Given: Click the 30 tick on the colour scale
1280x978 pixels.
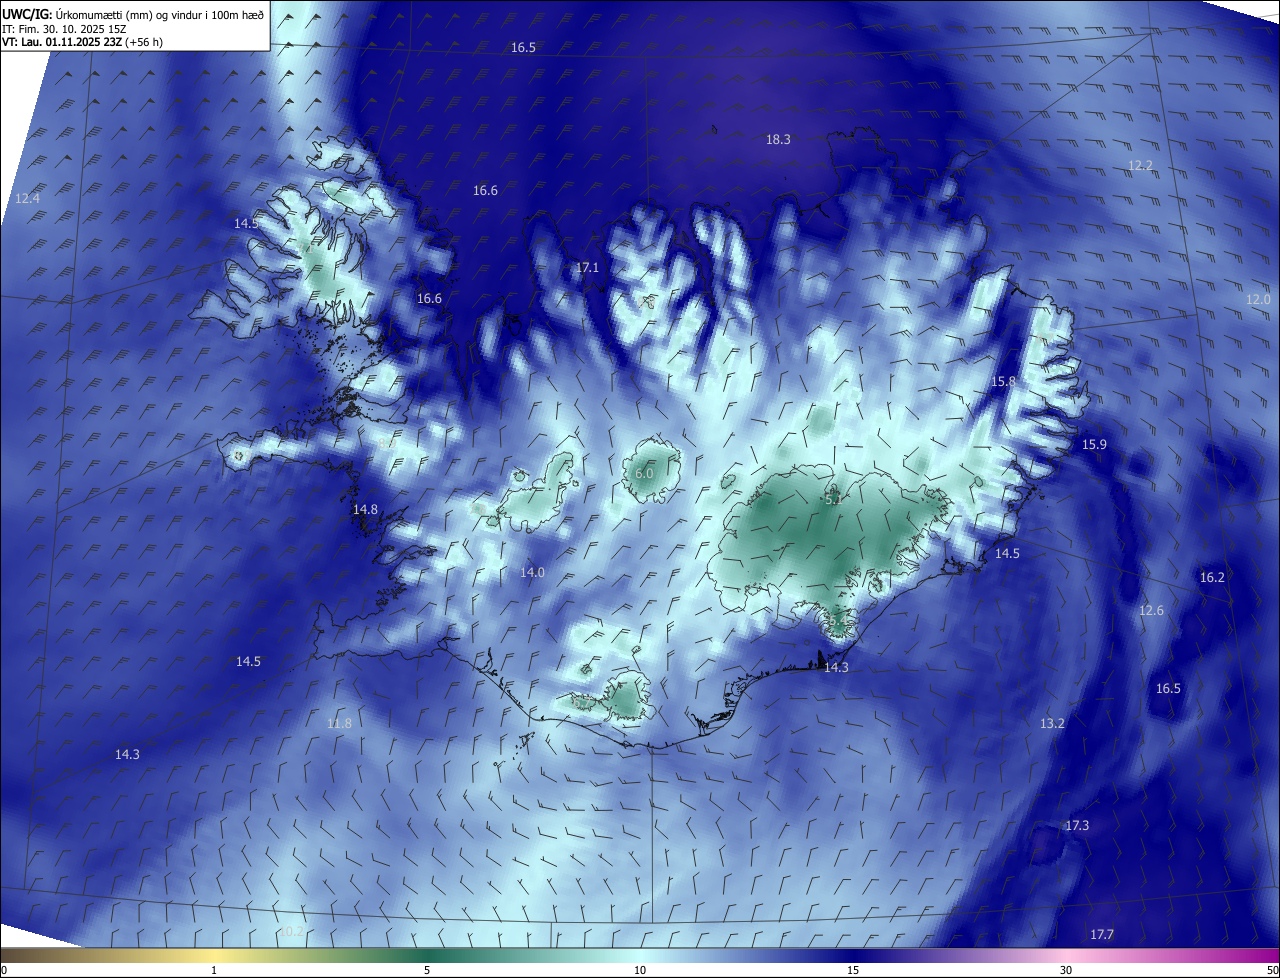Looking at the screenshot, I should point(1066,970).
